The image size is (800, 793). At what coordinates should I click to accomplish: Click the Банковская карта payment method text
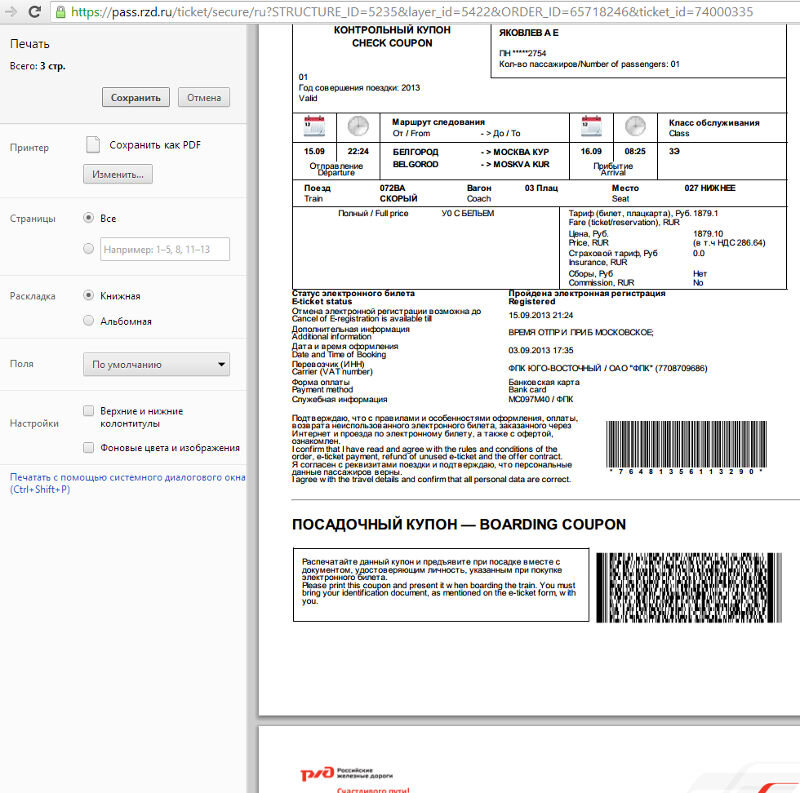[544, 382]
